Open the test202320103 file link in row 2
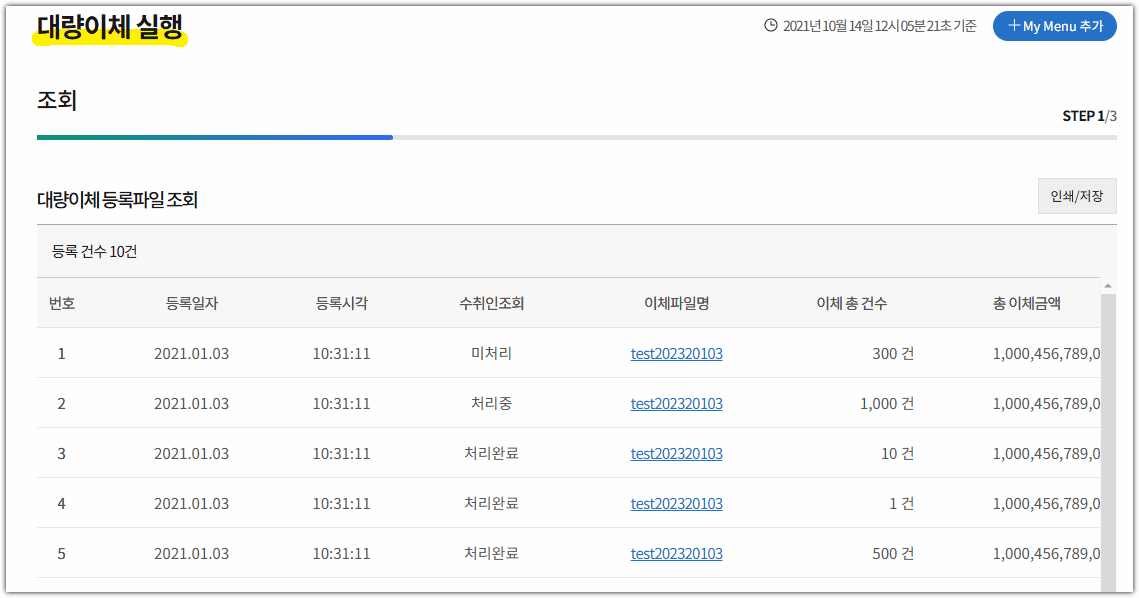The image size is (1139, 598). coord(676,403)
